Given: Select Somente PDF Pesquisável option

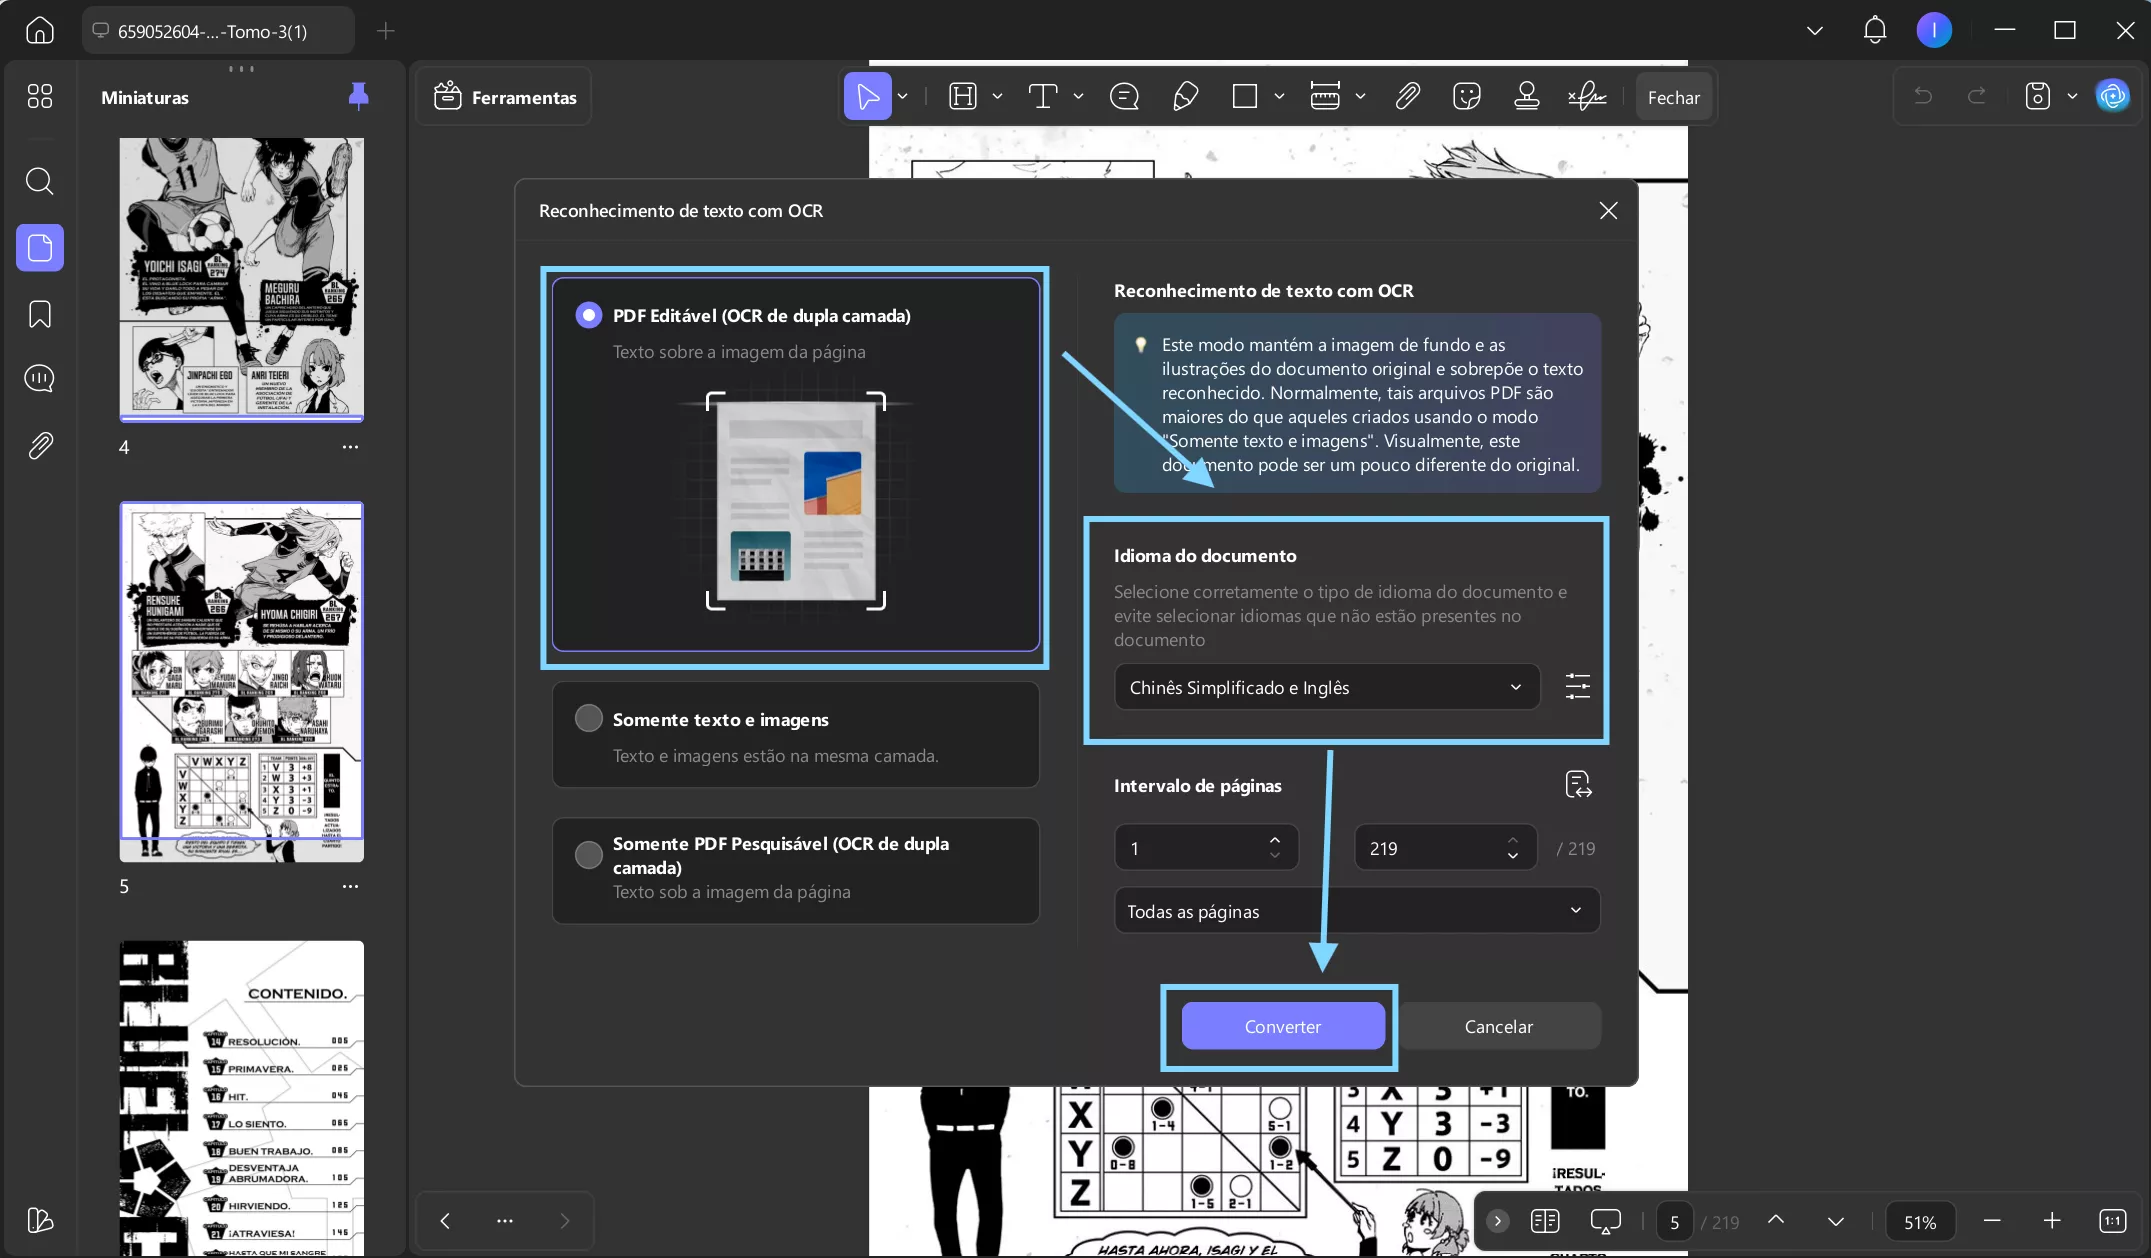Looking at the screenshot, I should pos(589,855).
